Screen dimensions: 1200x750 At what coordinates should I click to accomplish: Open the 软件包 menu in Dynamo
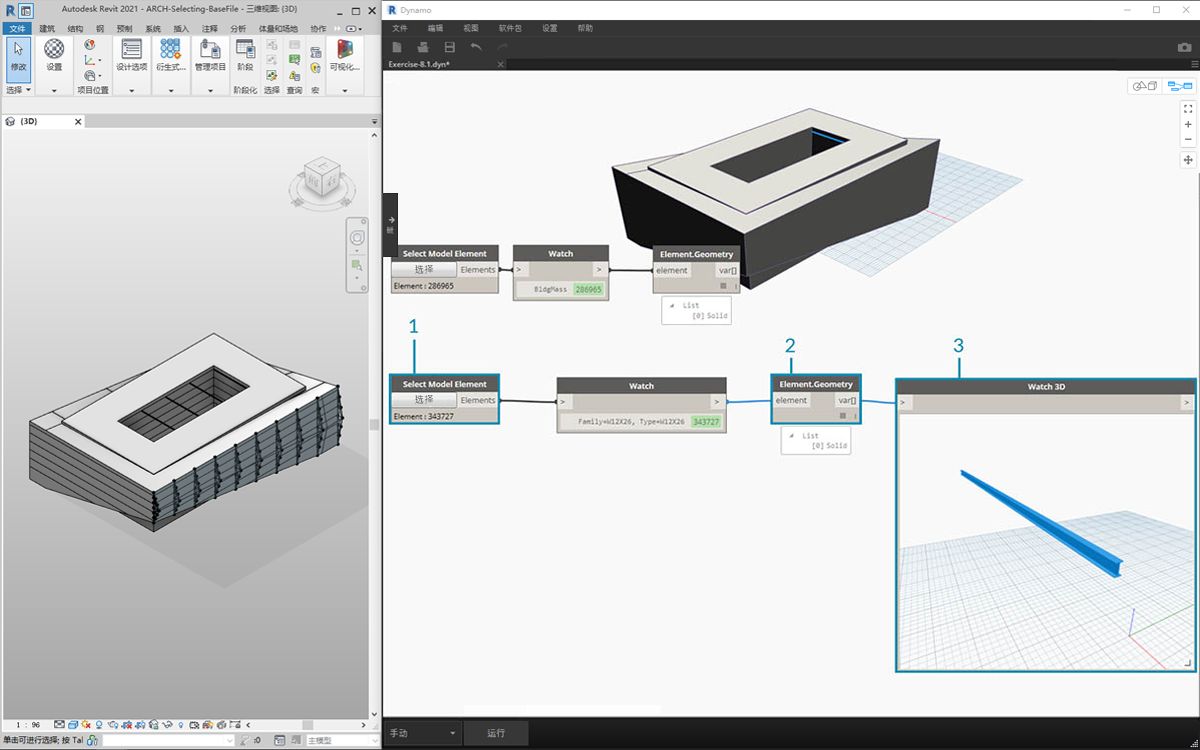pos(510,28)
